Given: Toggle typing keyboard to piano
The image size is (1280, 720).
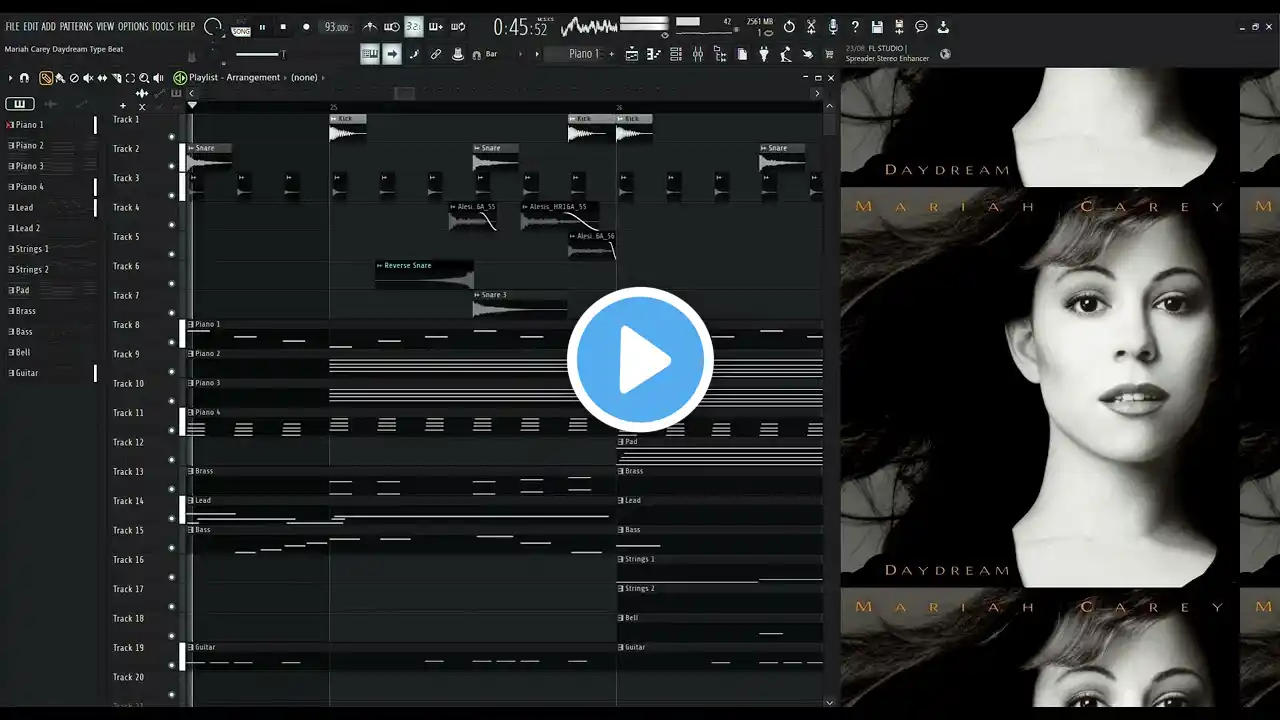Looking at the screenshot, I should [x=370, y=54].
